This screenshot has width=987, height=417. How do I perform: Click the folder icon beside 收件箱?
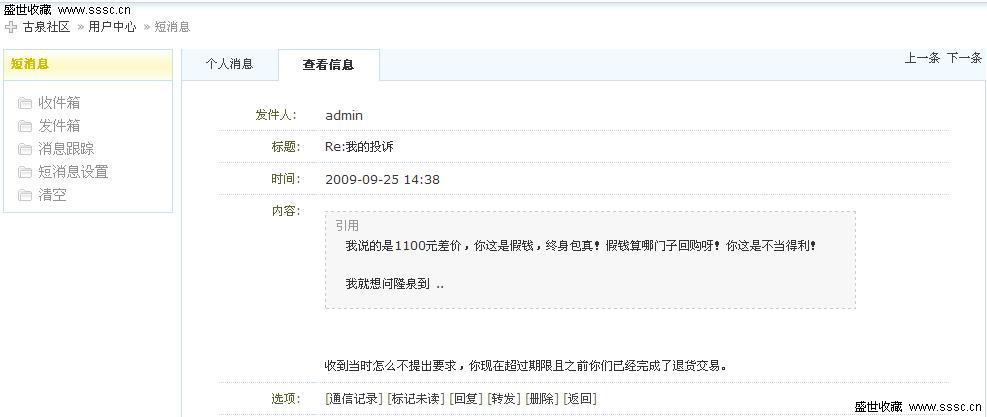pyautogui.click(x=25, y=103)
